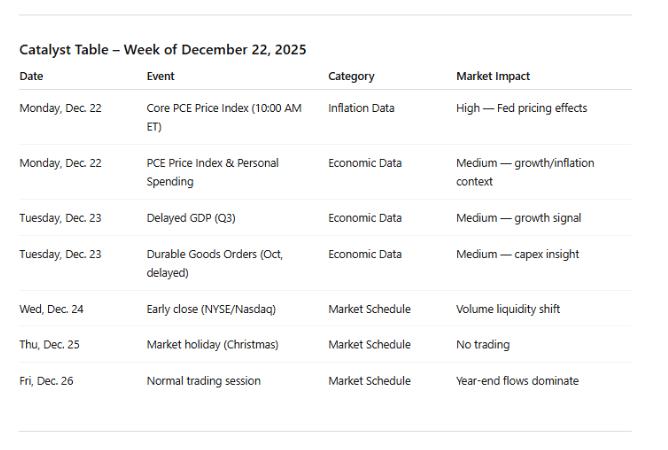Click the Year-end flows dominate cell
The image size is (668, 450).
pyautogui.click(x=517, y=381)
